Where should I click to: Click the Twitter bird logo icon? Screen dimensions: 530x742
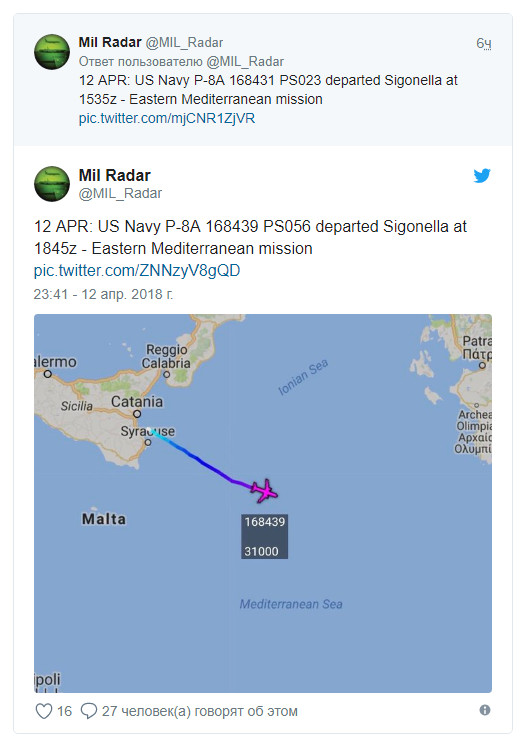[482, 176]
